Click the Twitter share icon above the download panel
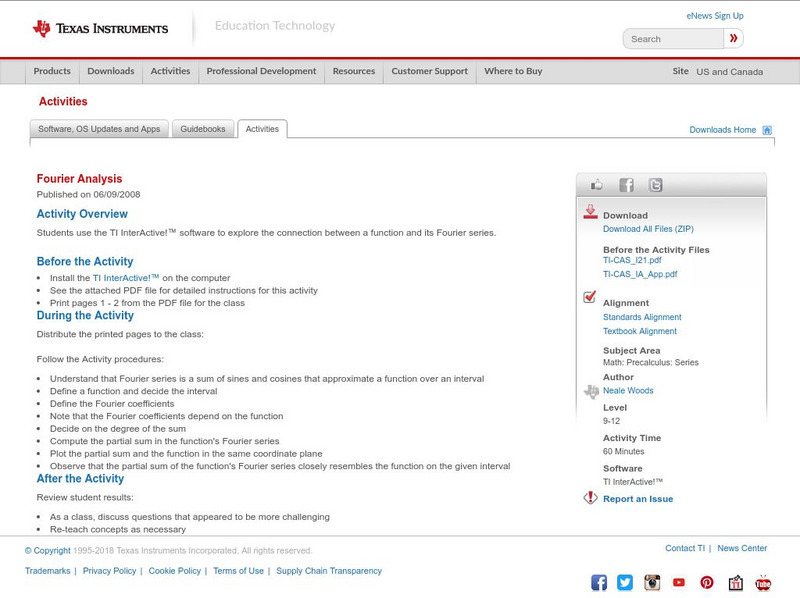This screenshot has width=800, height=598. coord(656,184)
